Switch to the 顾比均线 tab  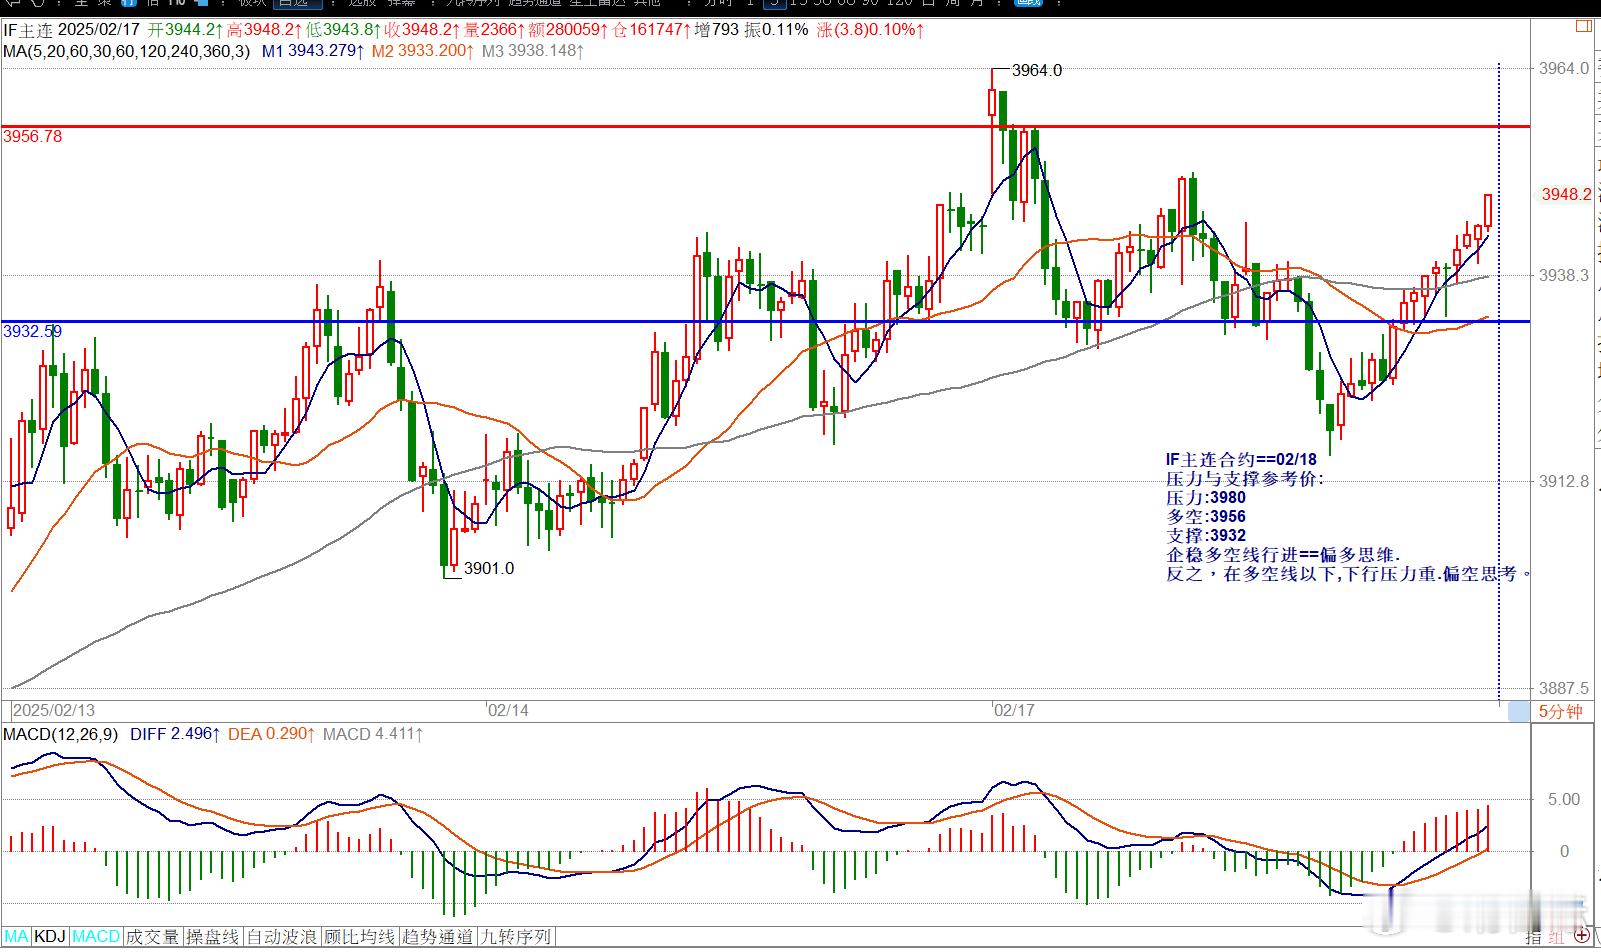360,937
